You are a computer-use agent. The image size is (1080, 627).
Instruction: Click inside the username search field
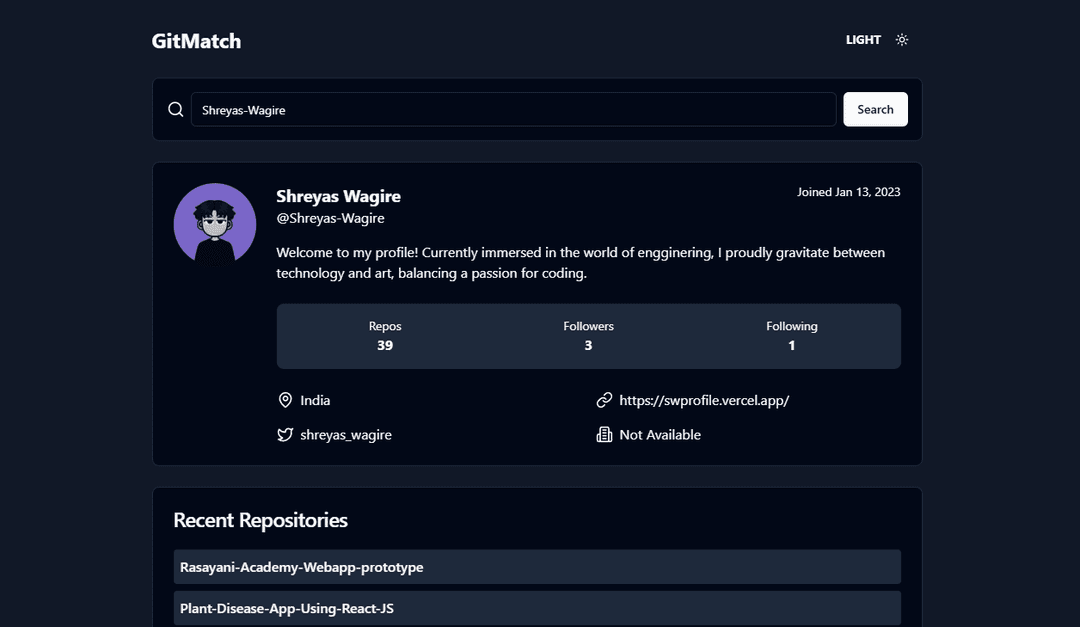tap(513, 109)
